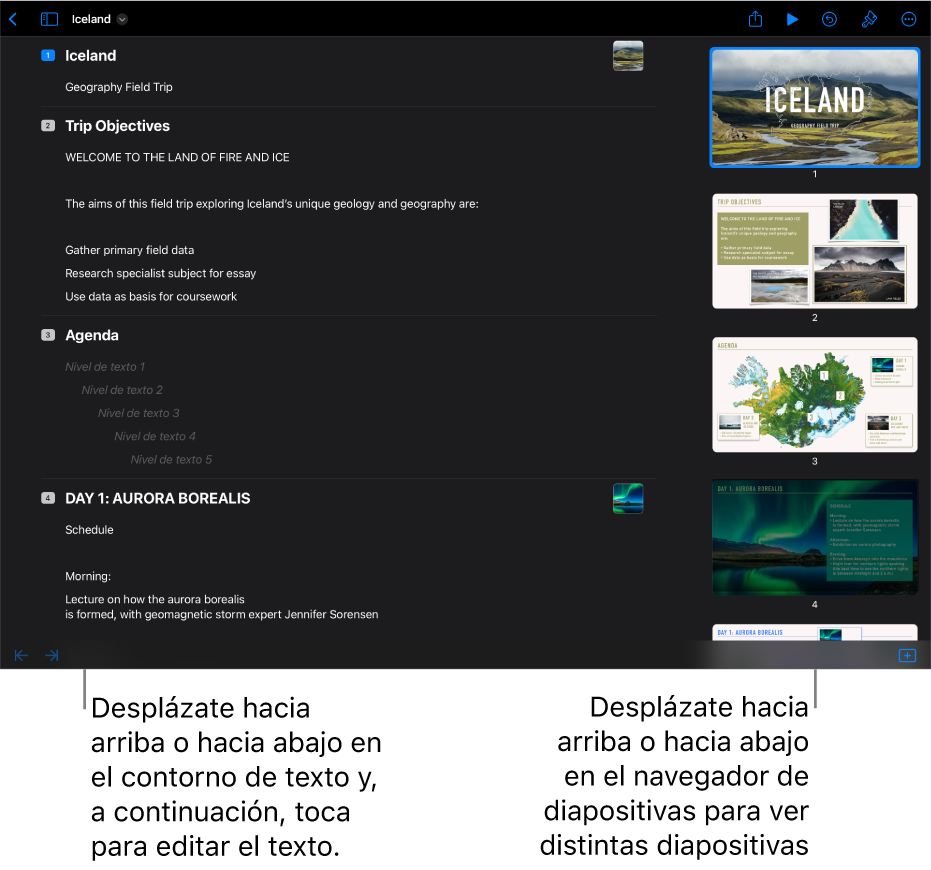Tap the Share icon in toolbar
Screen dimensions: 931x870
[755, 19]
